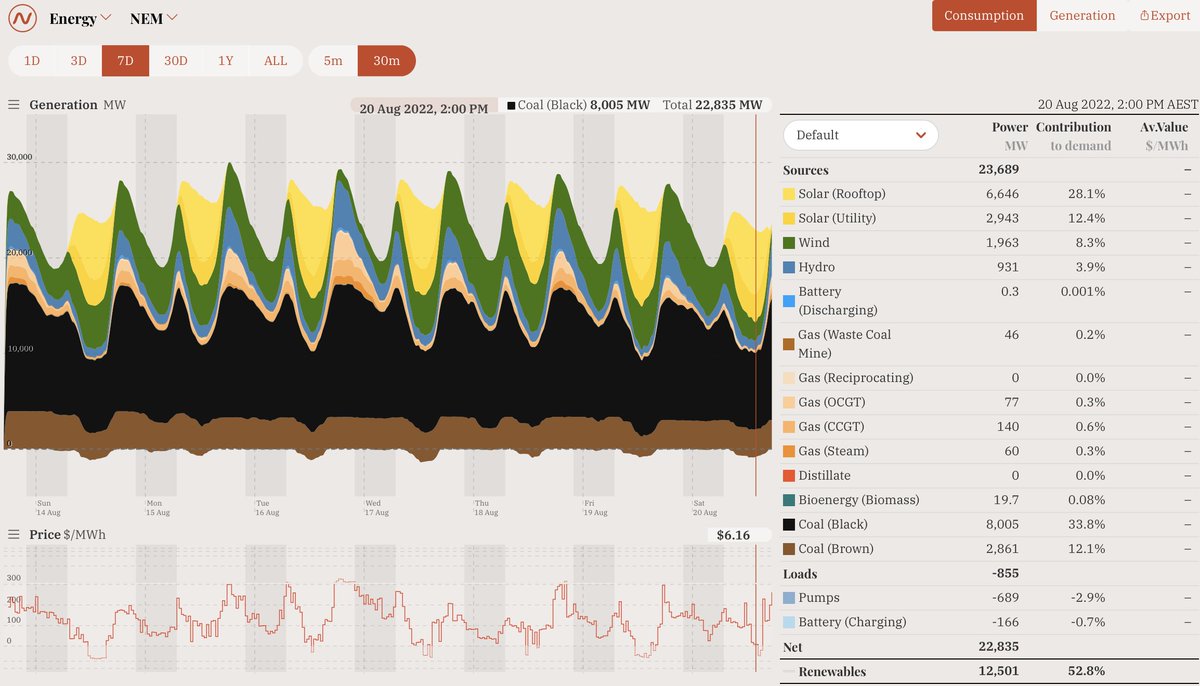Click the Power MW column header
The height and width of the screenshot is (686, 1200).
point(1009,136)
